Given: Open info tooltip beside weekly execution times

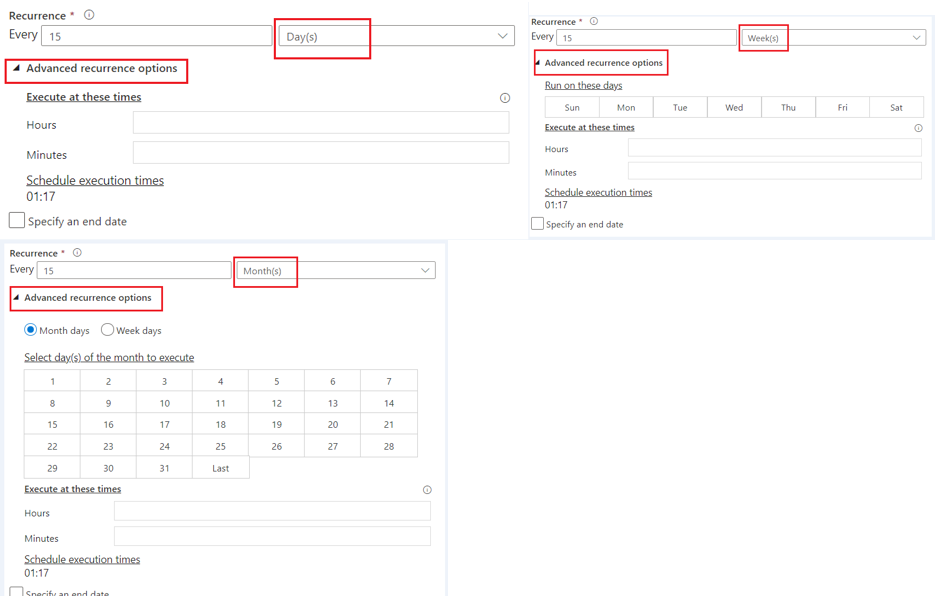Looking at the screenshot, I should (x=919, y=128).
